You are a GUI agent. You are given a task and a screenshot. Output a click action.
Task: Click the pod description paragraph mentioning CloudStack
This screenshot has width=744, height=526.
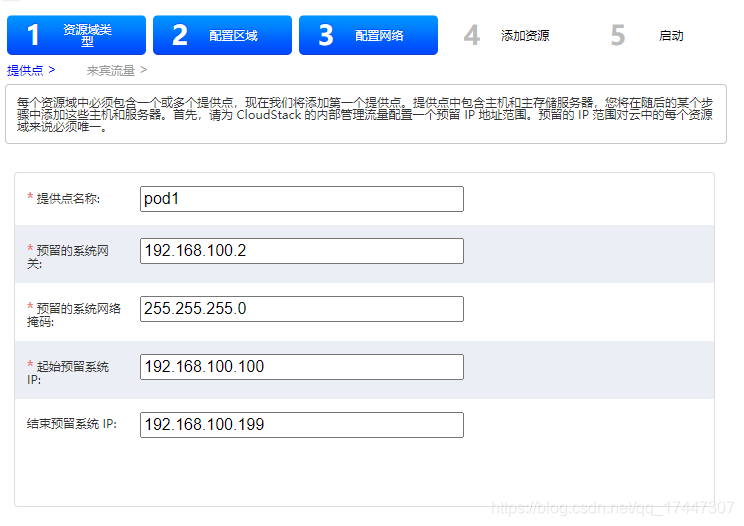(x=365, y=114)
